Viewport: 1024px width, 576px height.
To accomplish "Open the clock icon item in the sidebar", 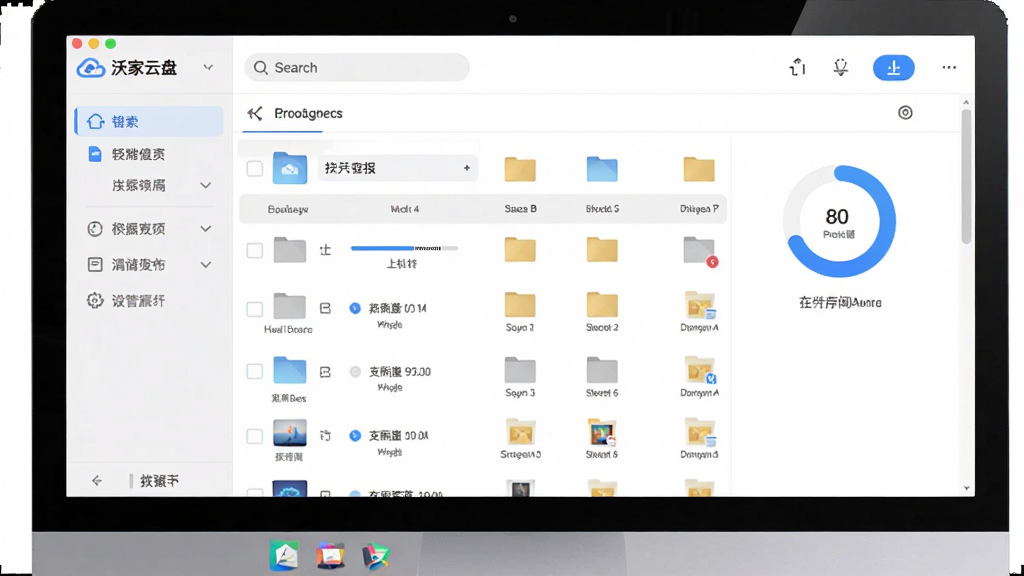I will click(x=95, y=229).
